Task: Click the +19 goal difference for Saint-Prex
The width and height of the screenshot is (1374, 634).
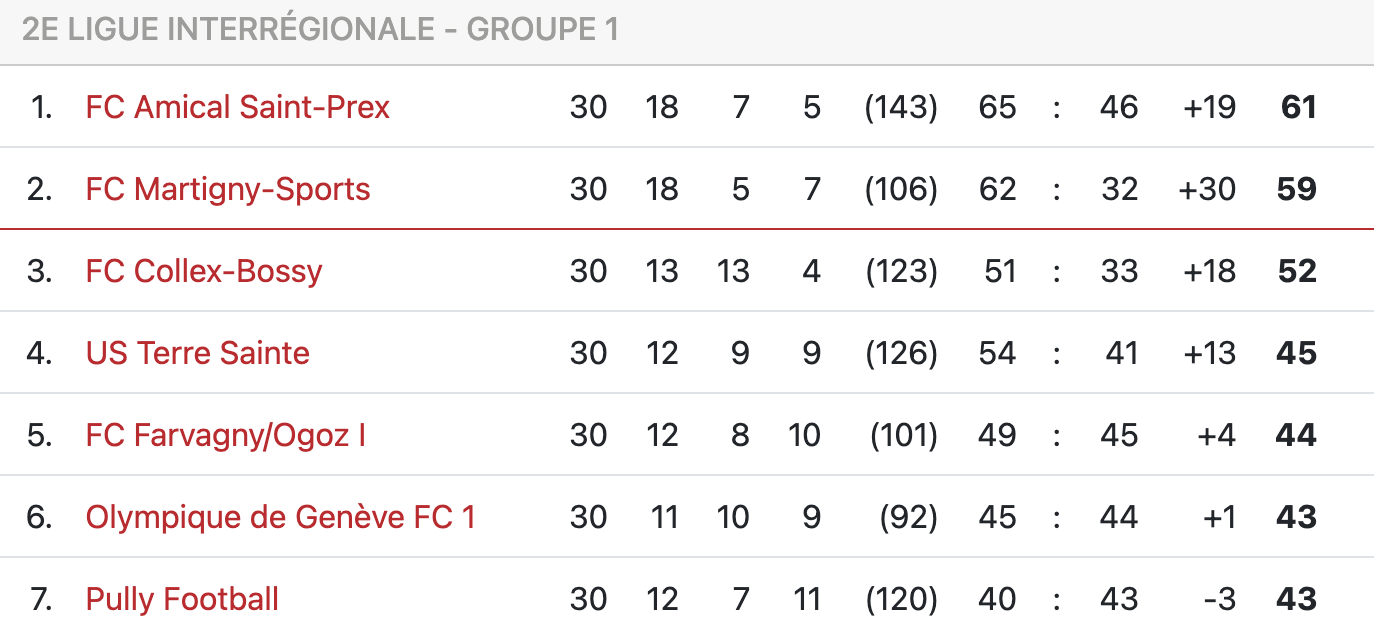Action: pyautogui.click(x=1209, y=107)
